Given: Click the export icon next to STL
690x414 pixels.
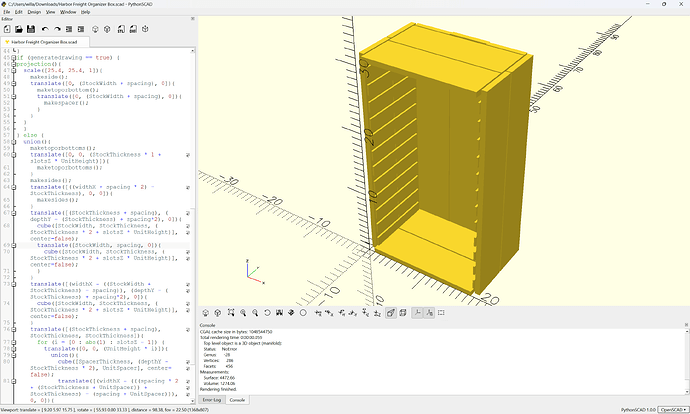Looking at the screenshot, I should [133, 29].
